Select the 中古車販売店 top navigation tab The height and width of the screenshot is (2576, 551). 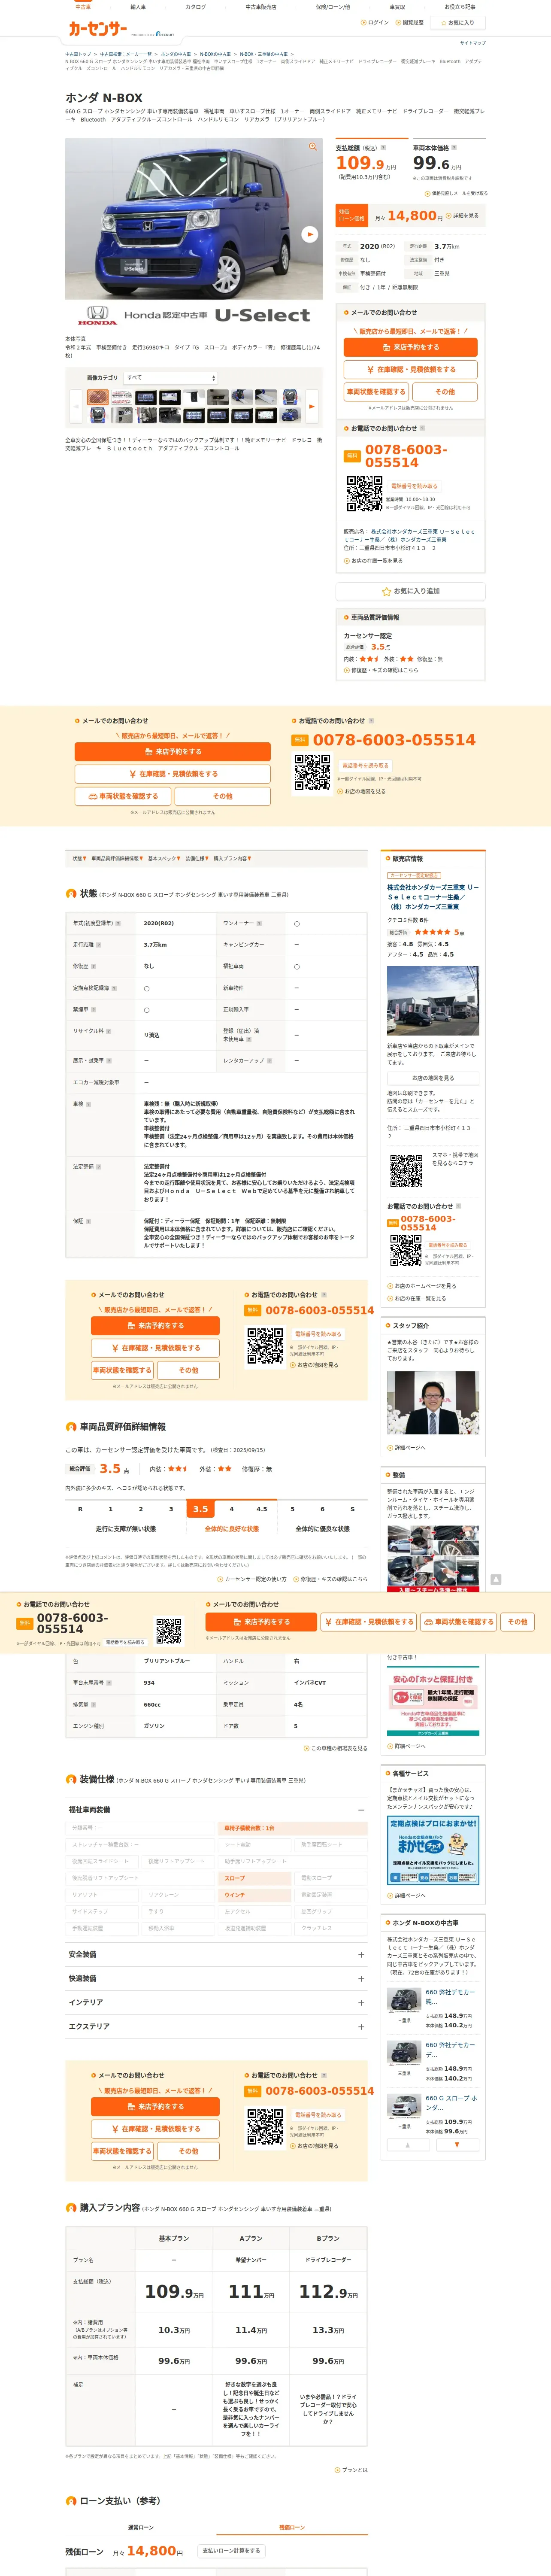(x=261, y=7)
